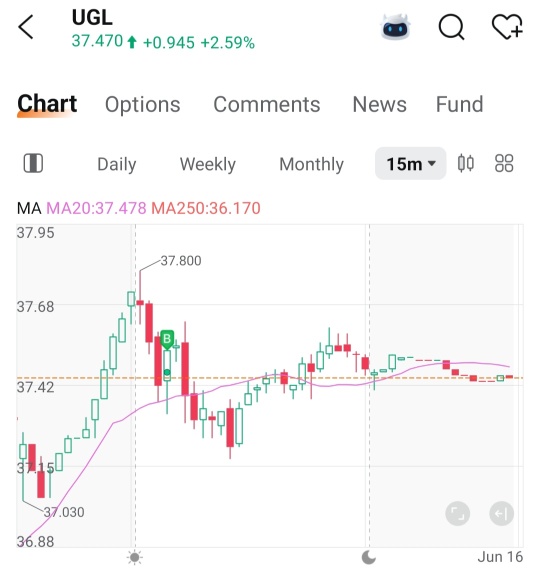Open candlestick chart type settings icon
Viewport: 540px width, 568px height.
point(465,163)
